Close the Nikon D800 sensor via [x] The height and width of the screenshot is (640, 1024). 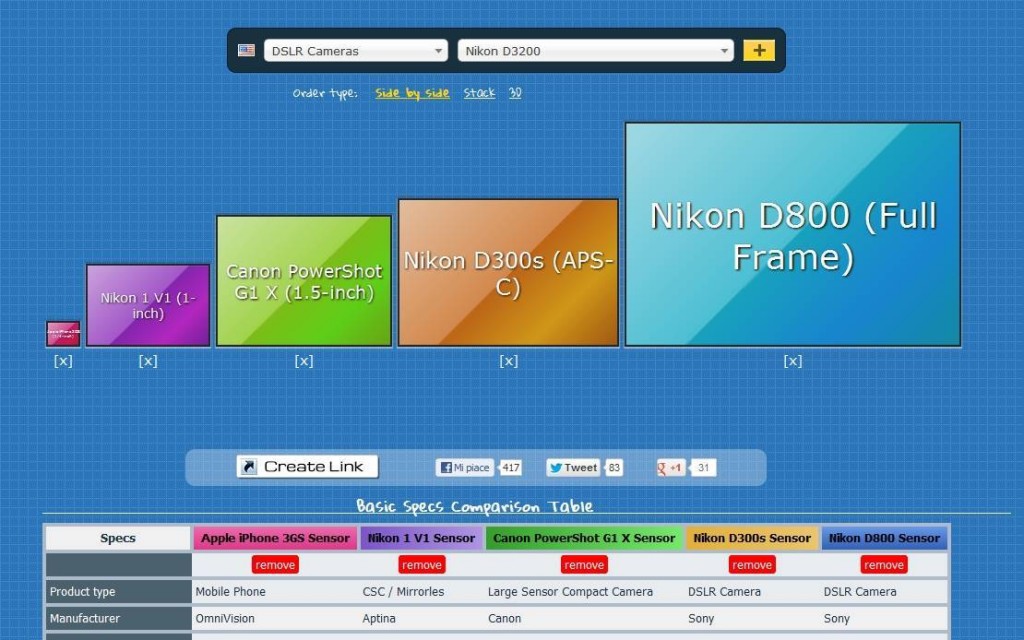(793, 361)
